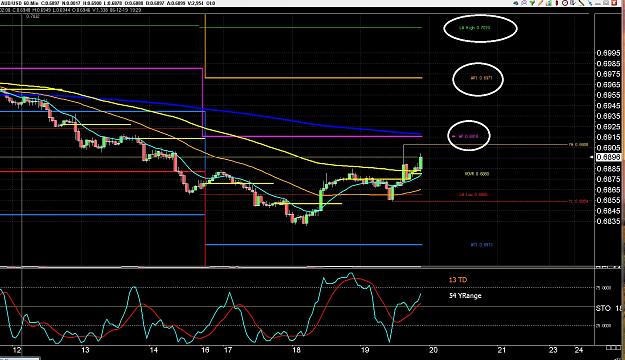Click date 14 on the time axis
This screenshot has width=625, height=360.
tap(154, 350)
